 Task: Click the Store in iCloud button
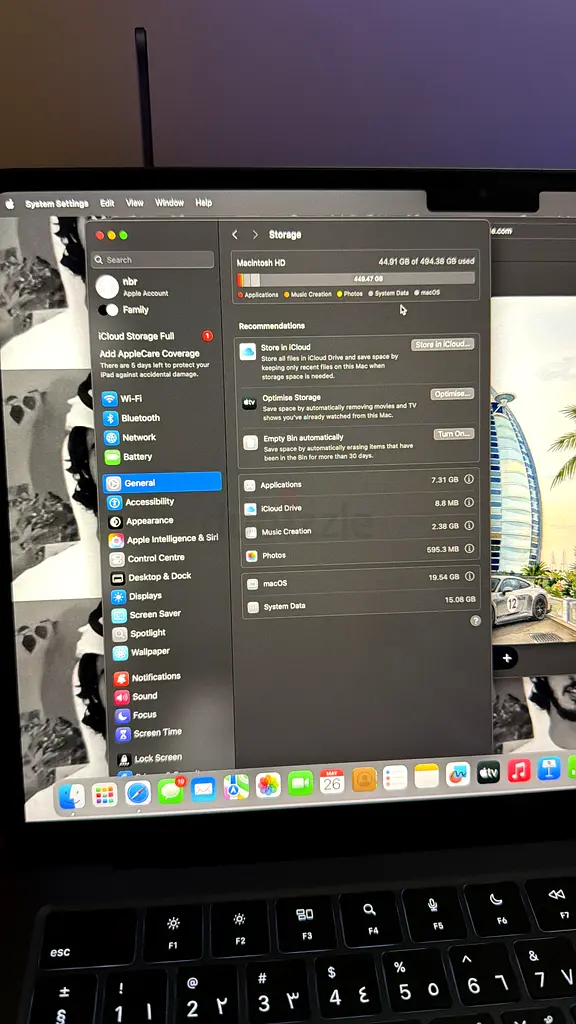click(442, 344)
